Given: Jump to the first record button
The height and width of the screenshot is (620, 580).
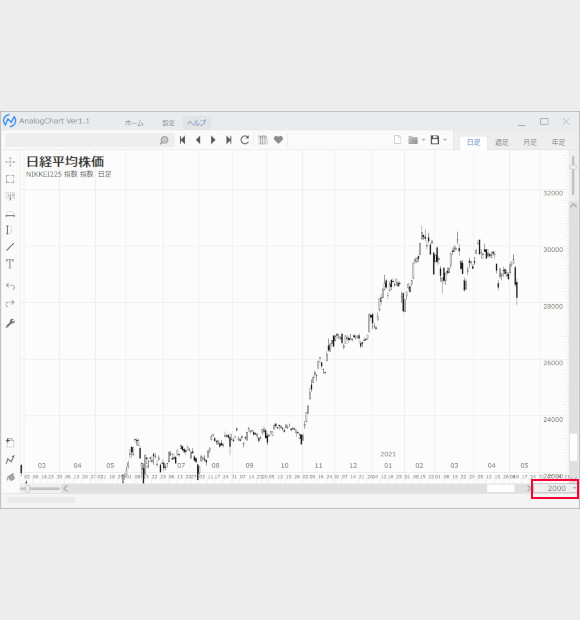Looking at the screenshot, I should pyautogui.click(x=183, y=140).
